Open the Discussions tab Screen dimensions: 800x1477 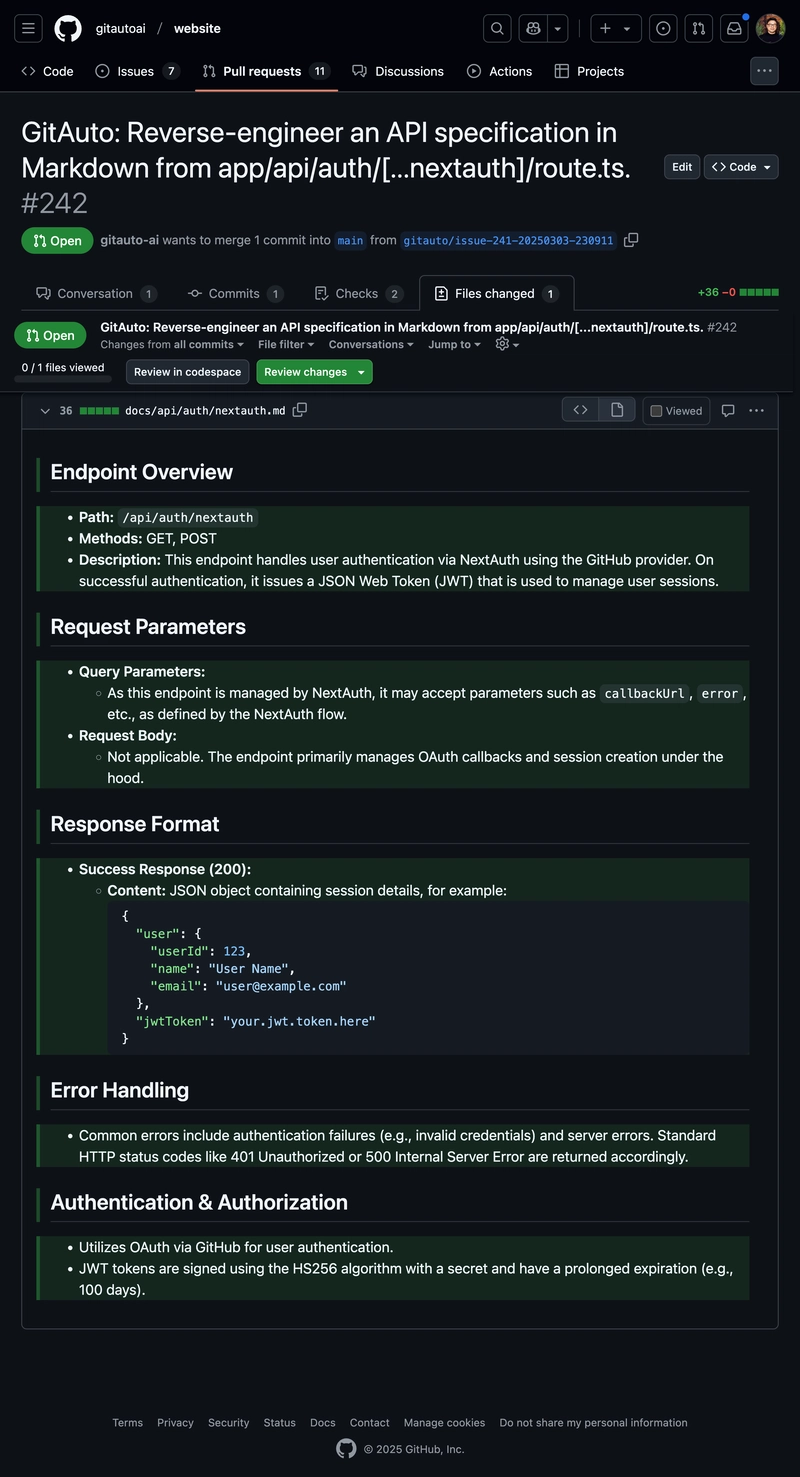[398, 71]
